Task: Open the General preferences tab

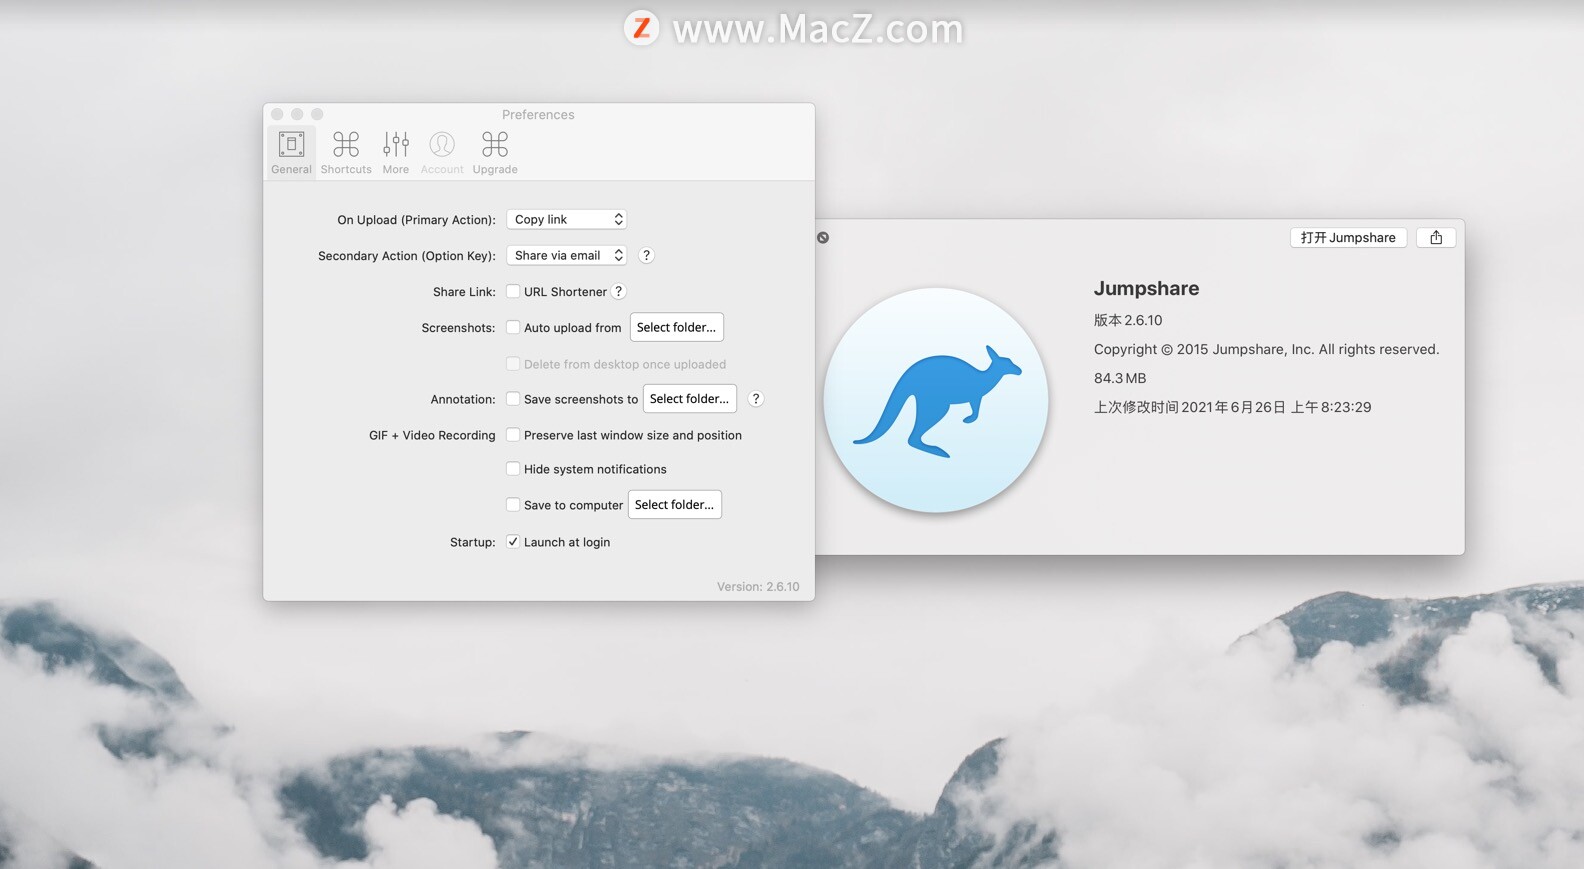Action: tap(291, 152)
